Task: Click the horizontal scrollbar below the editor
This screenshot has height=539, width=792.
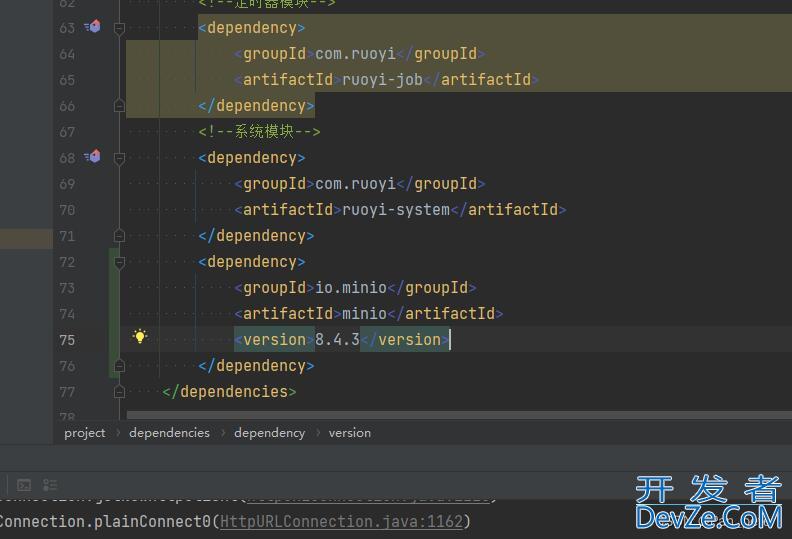Action: tap(459, 415)
